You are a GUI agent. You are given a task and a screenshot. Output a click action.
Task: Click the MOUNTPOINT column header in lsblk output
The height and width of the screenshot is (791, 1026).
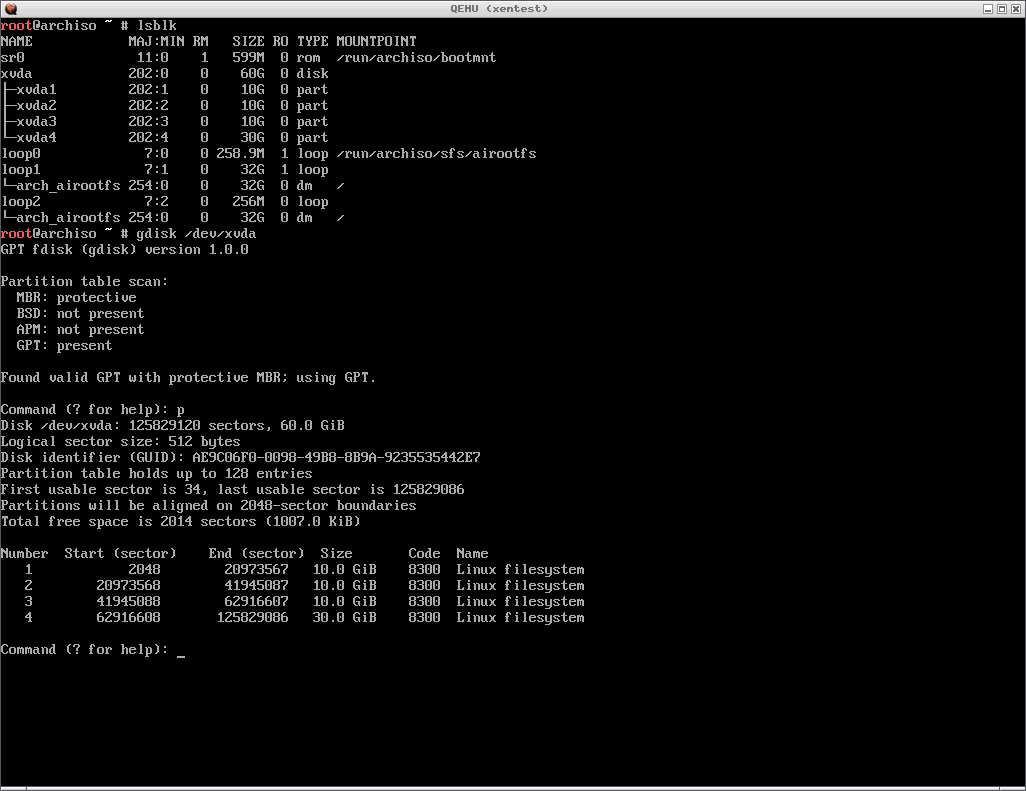tap(376, 42)
